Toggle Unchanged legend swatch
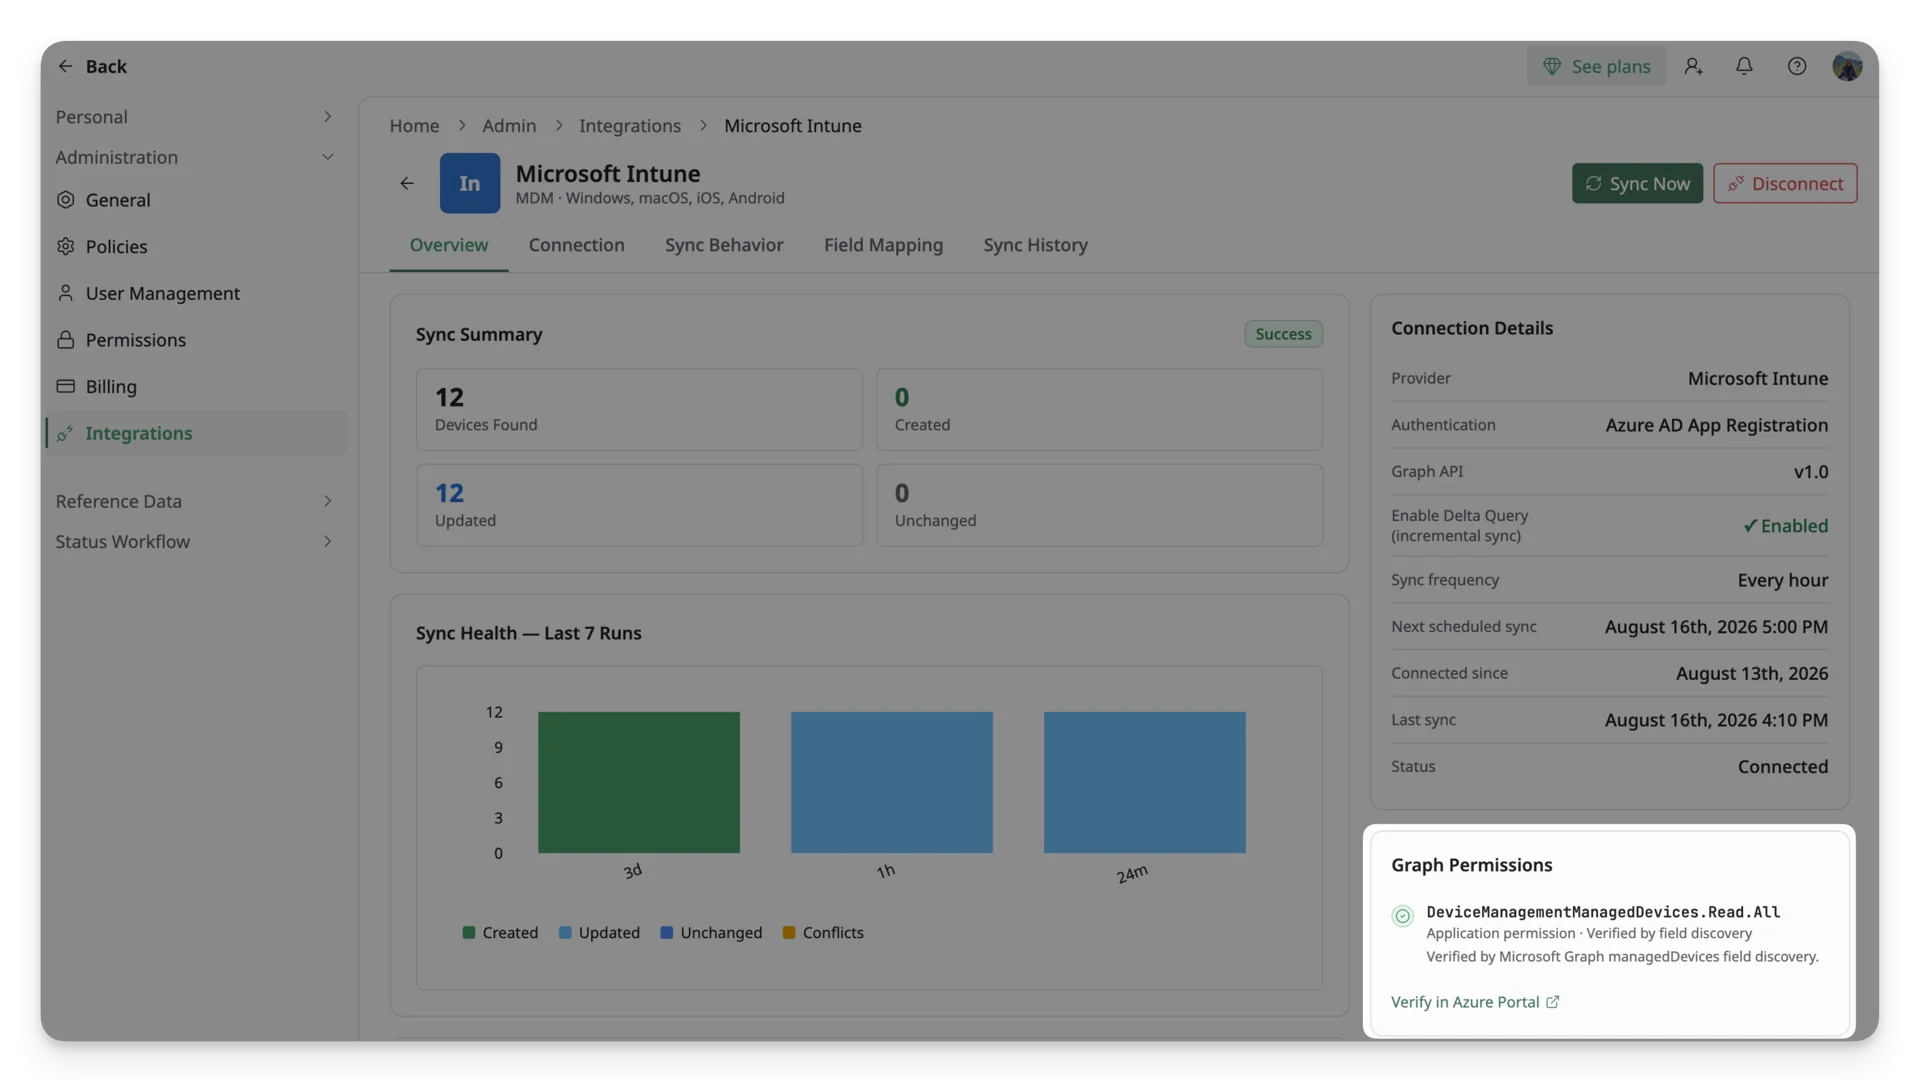Image resolution: width=1920 pixels, height=1082 pixels. 667,933
